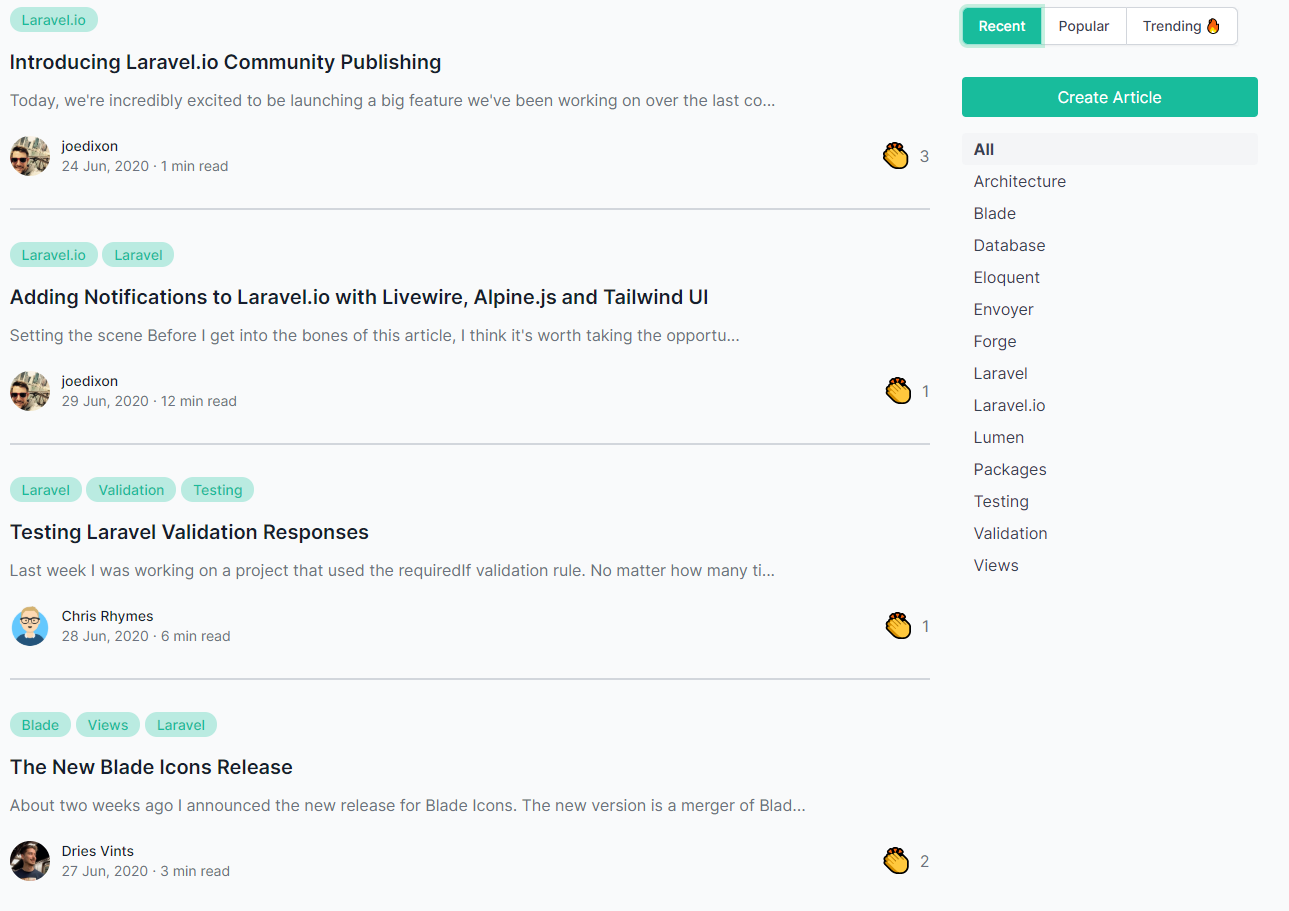Screen dimensions: 1289x911
Task: Open Introducing Laravel.io Community Publishing article title
Action: tap(225, 62)
